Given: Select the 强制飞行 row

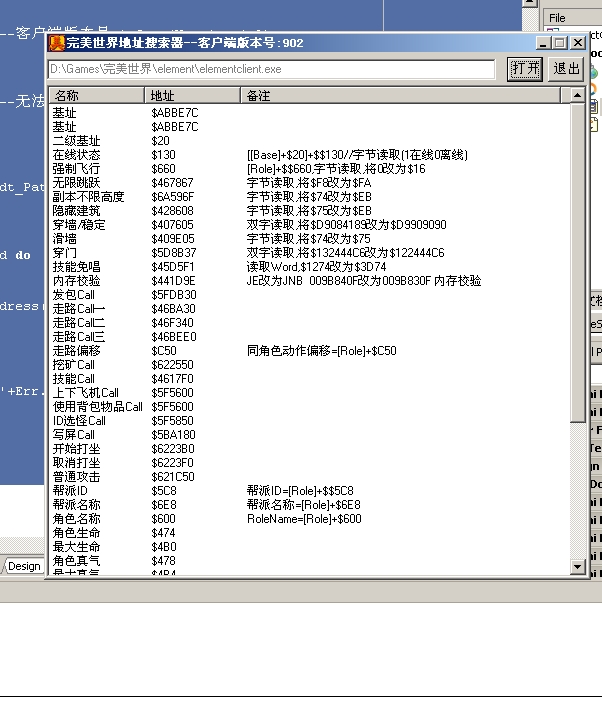Looking at the screenshot, I should coord(309,169).
